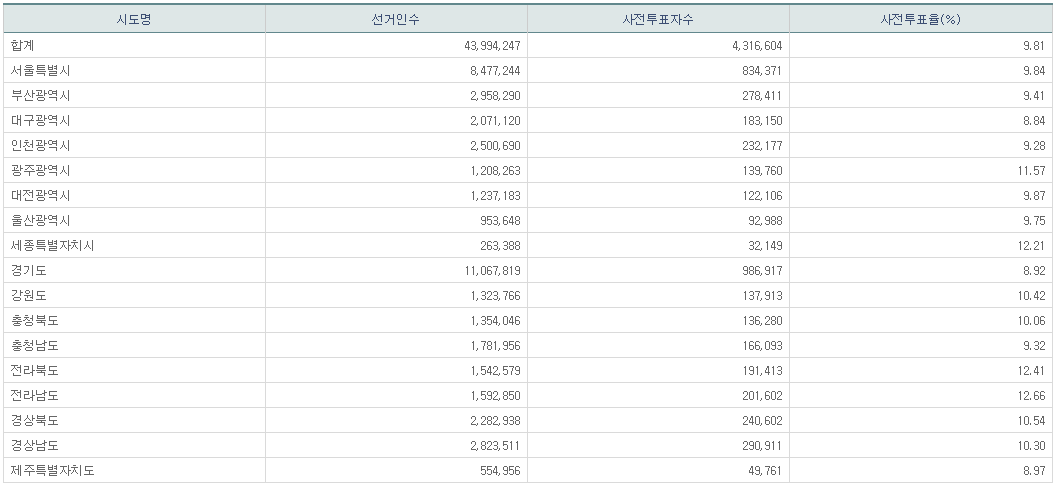Select the 서울특별시 row name
This screenshot has width=1056, height=486.
pos(40,70)
